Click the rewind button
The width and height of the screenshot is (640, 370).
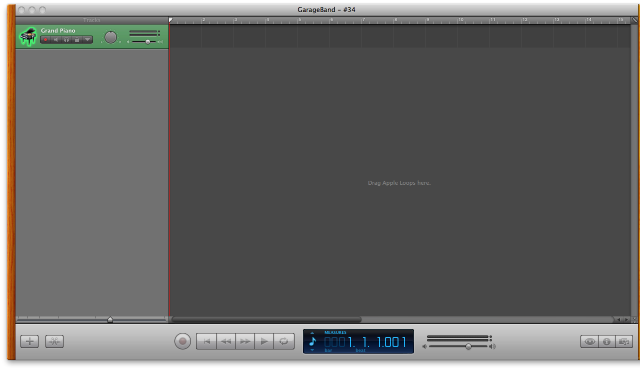(226, 341)
